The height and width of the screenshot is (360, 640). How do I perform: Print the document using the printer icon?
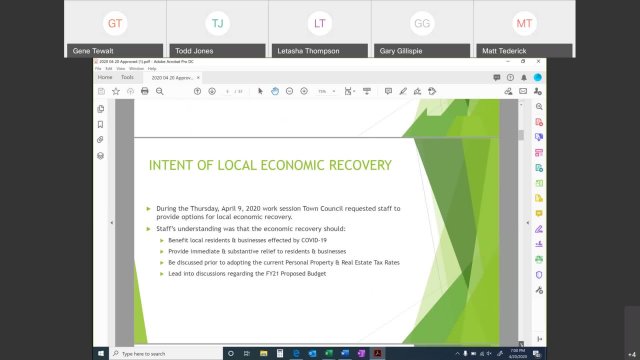[x=144, y=91]
